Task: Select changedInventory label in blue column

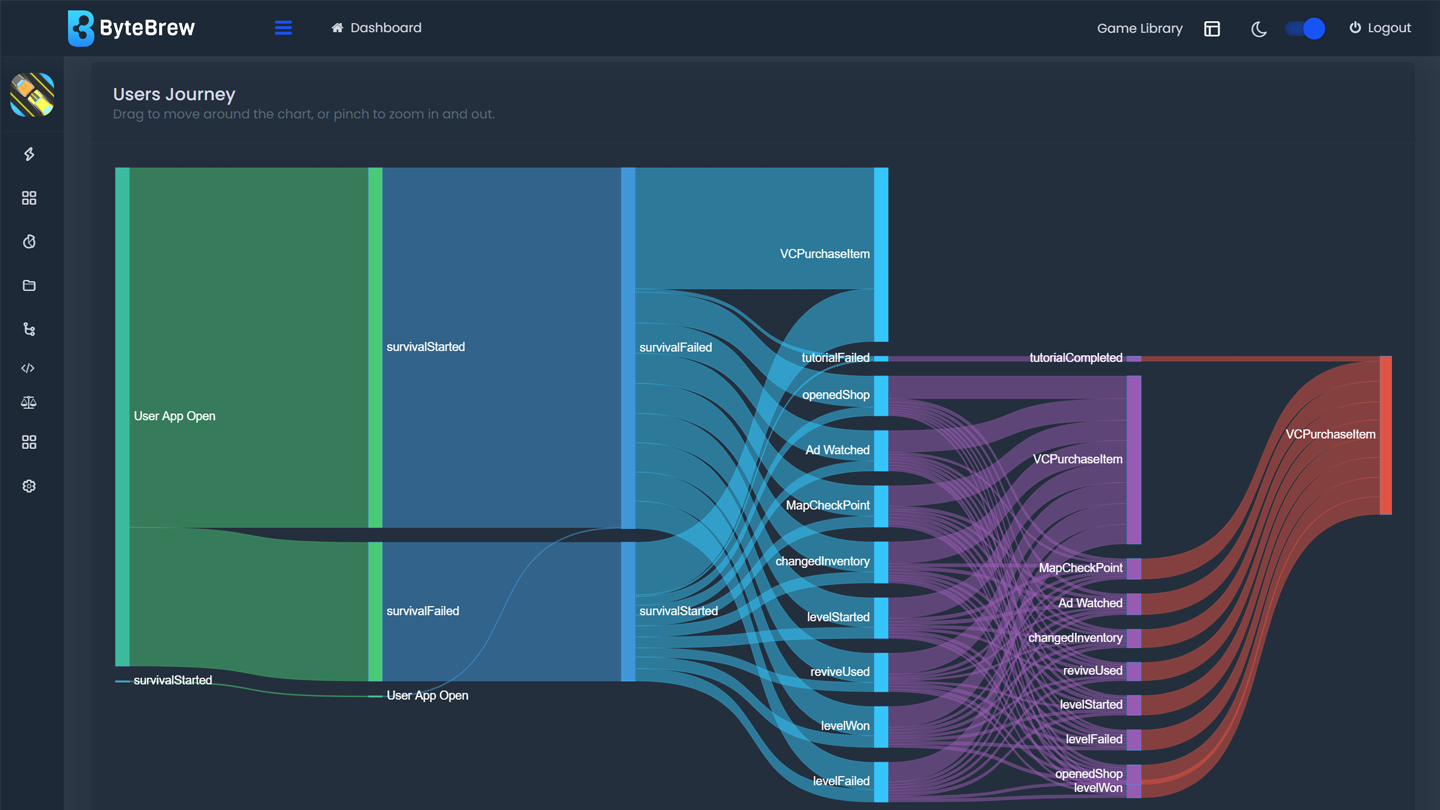Action: [x=823, y=561]
